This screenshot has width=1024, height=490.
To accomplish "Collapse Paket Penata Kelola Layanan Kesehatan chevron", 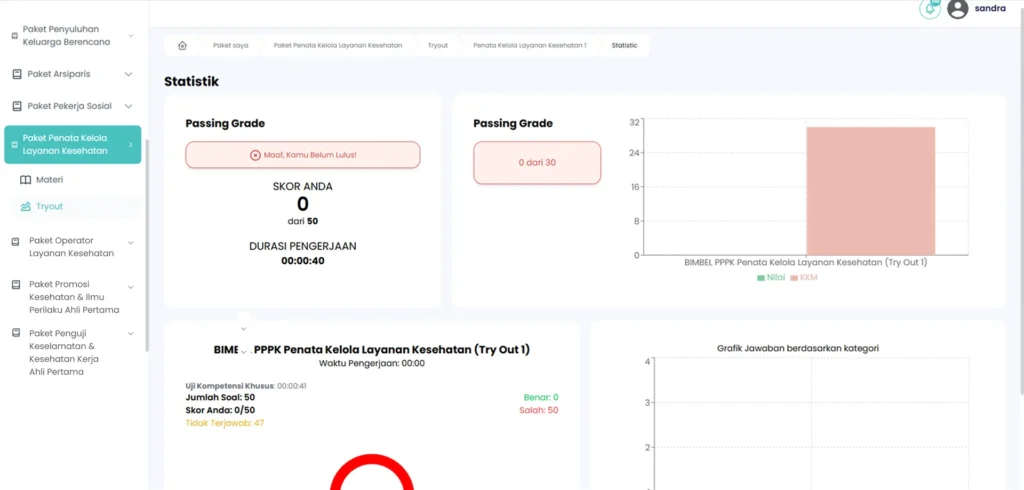I will 131,145.
